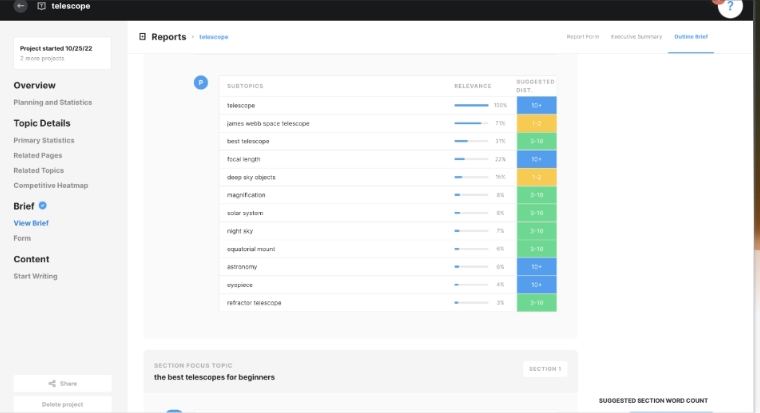Click the Reports icon beside heading
This screenshot has width=760, height=413.
(142, 37)
